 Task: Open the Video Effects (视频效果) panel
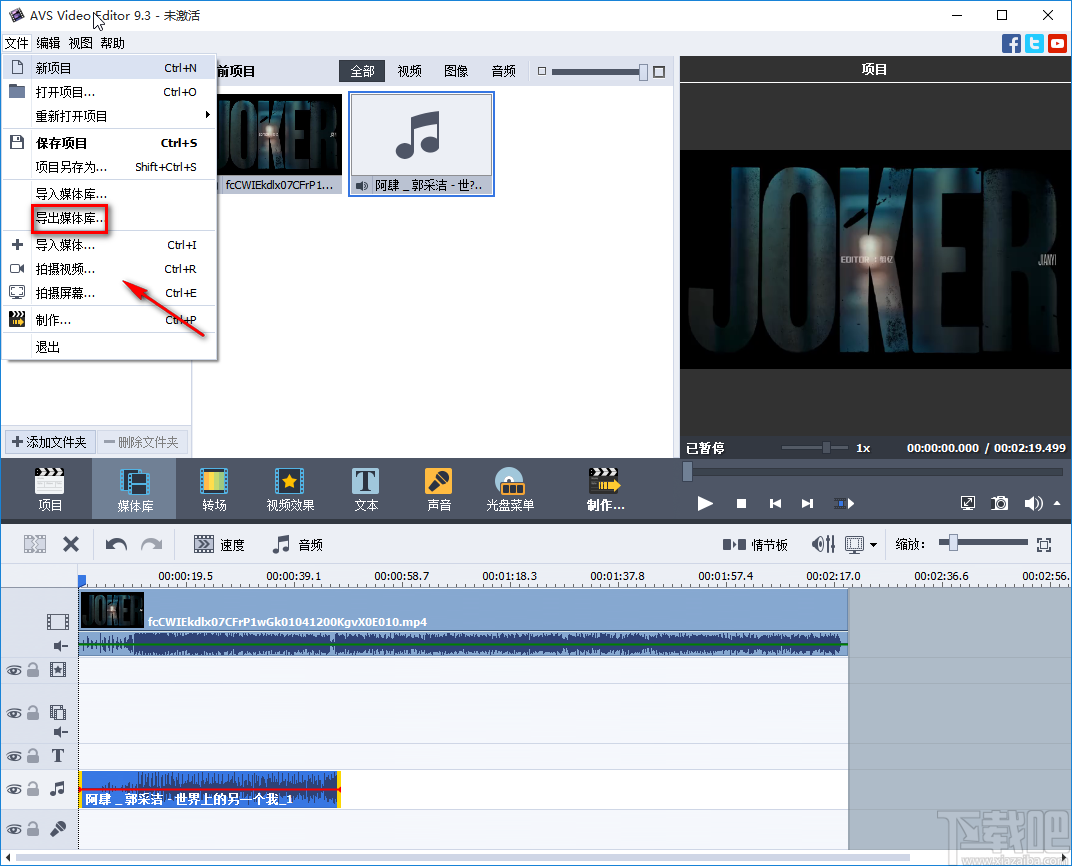point(289,488)
